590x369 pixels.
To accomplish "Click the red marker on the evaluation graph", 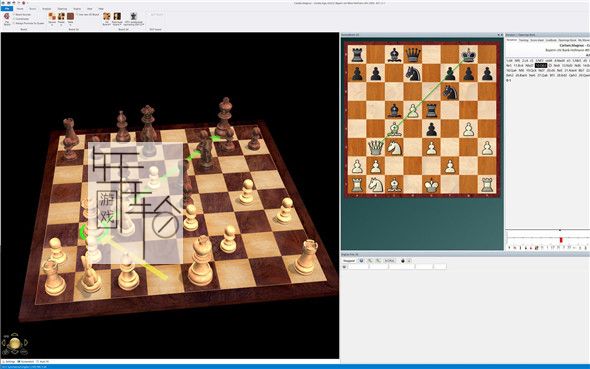I will pyautogui.click(x=561, y=240).
